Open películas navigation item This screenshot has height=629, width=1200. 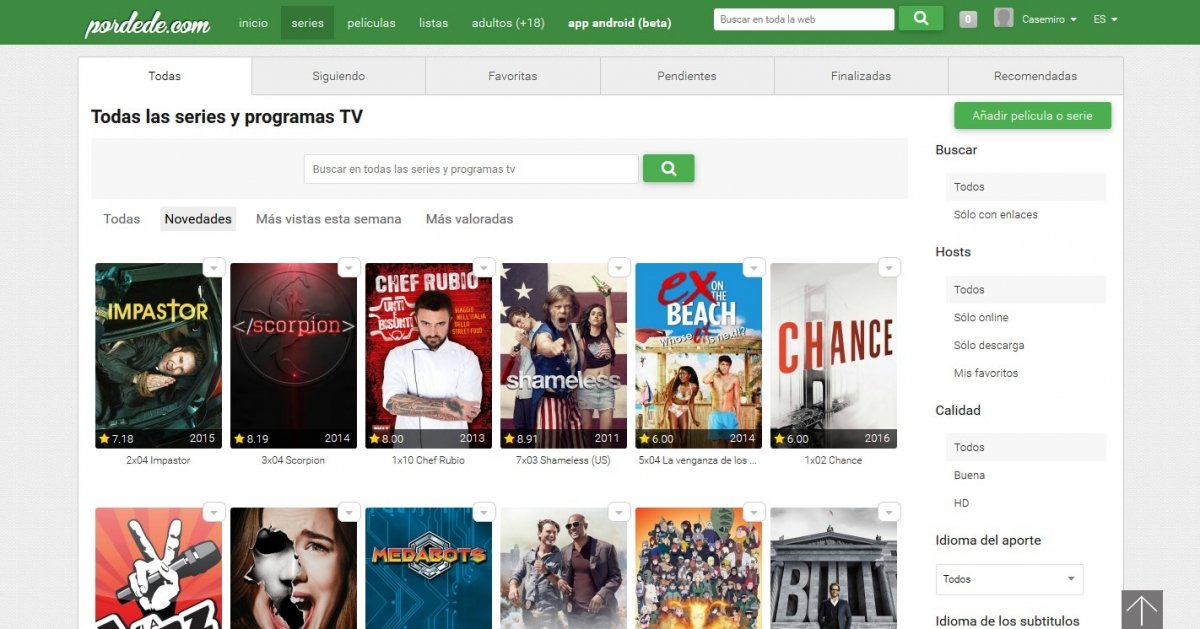[371, 22]
